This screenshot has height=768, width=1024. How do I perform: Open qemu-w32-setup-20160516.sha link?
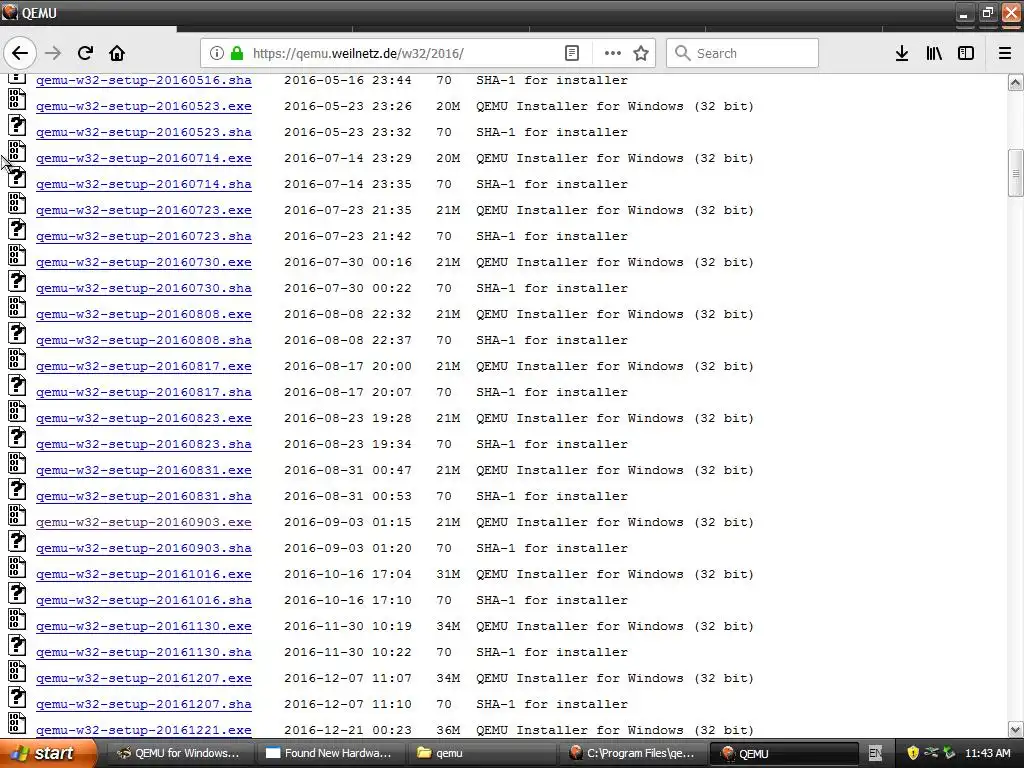pyautogui.click(x=144, y=80)
